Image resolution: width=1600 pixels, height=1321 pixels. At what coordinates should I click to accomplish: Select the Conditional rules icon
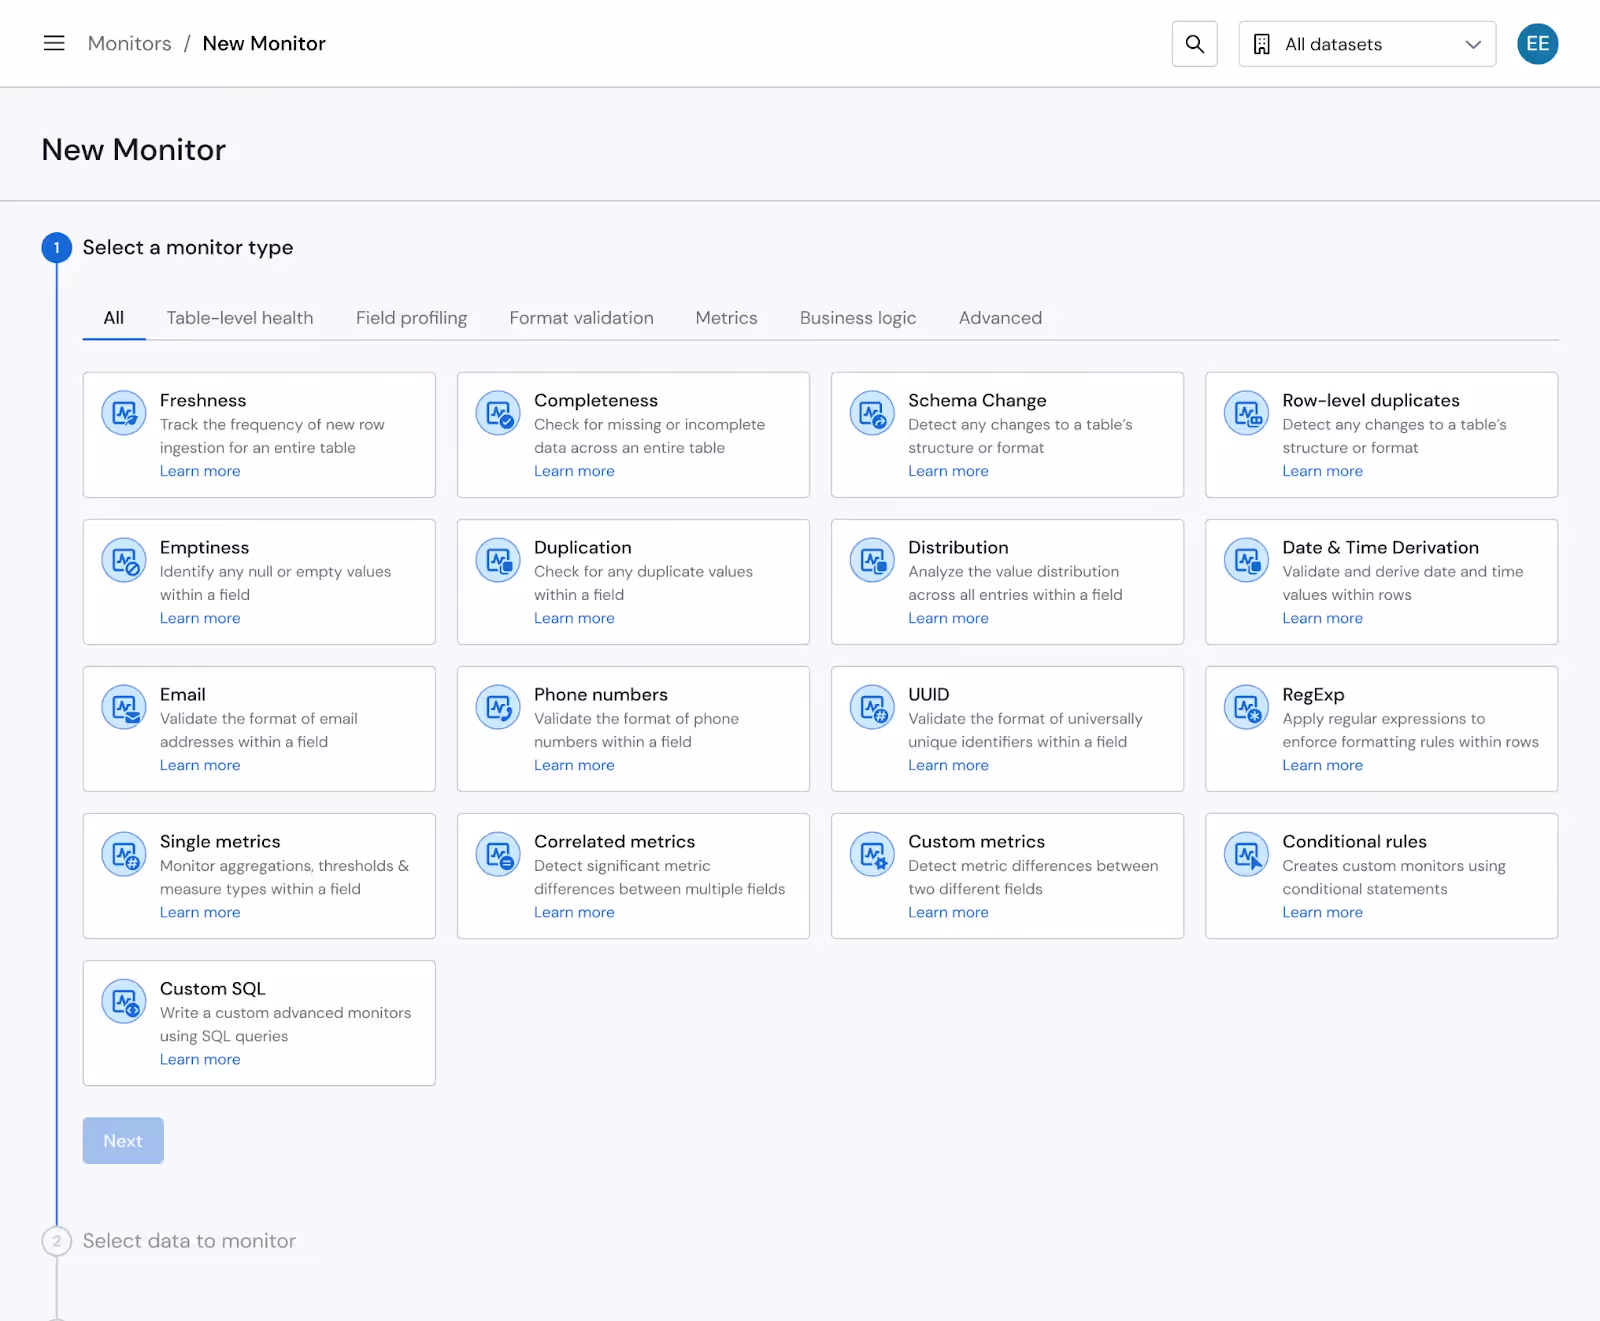1246,854
